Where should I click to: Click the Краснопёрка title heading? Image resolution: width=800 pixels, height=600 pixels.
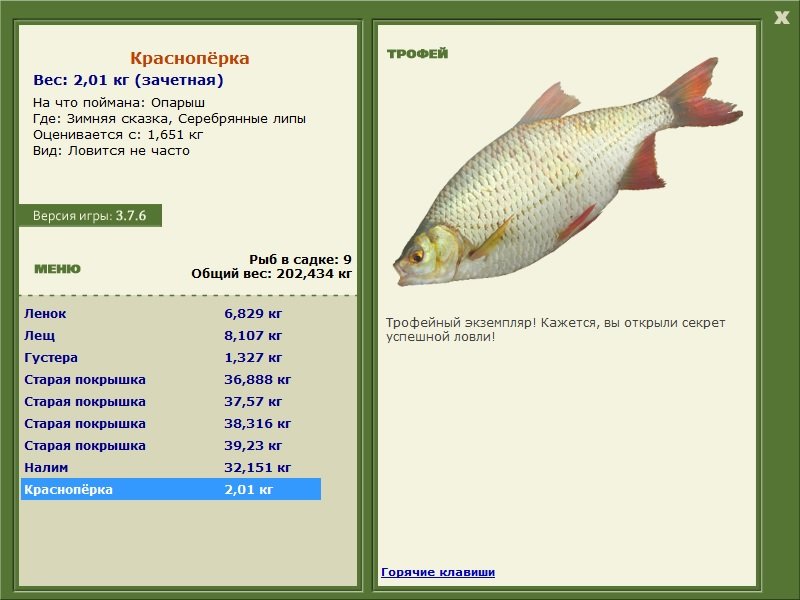[190, 58]
